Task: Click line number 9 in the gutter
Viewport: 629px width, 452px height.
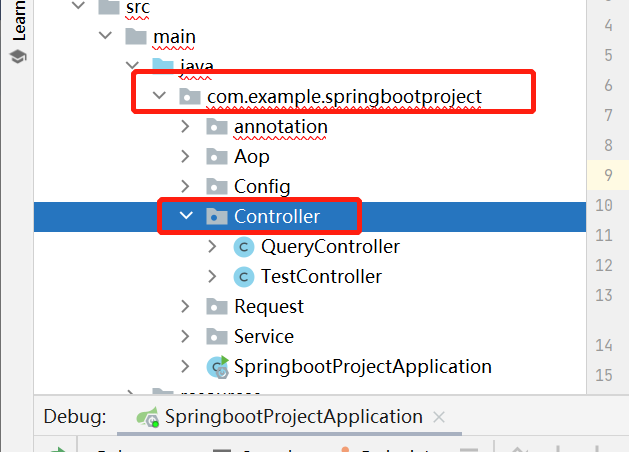Action: [608, 175]
